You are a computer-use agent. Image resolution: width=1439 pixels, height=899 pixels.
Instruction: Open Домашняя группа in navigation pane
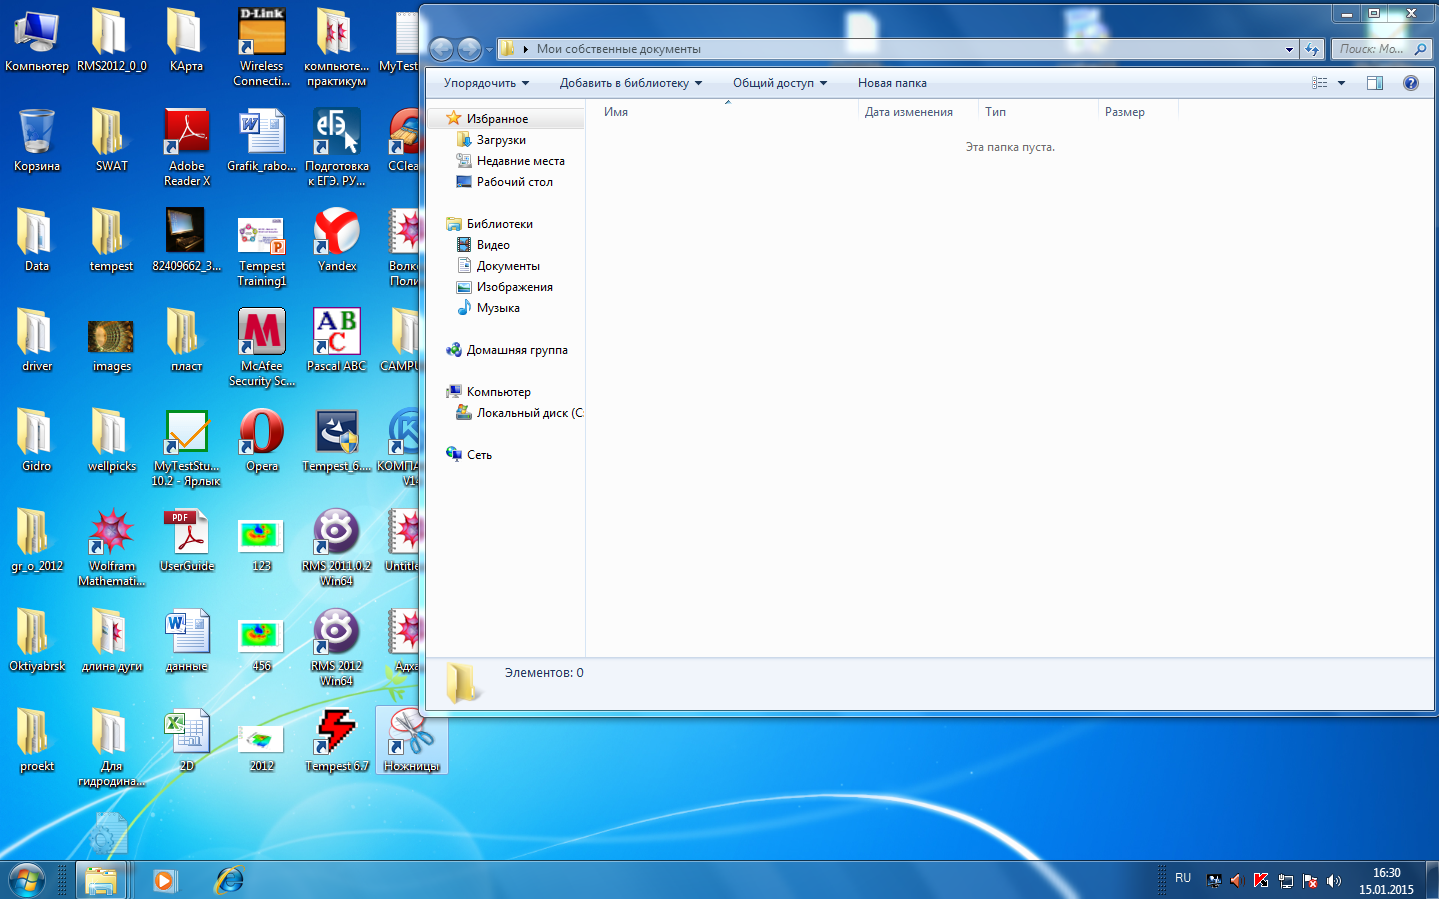pos(517,350)
